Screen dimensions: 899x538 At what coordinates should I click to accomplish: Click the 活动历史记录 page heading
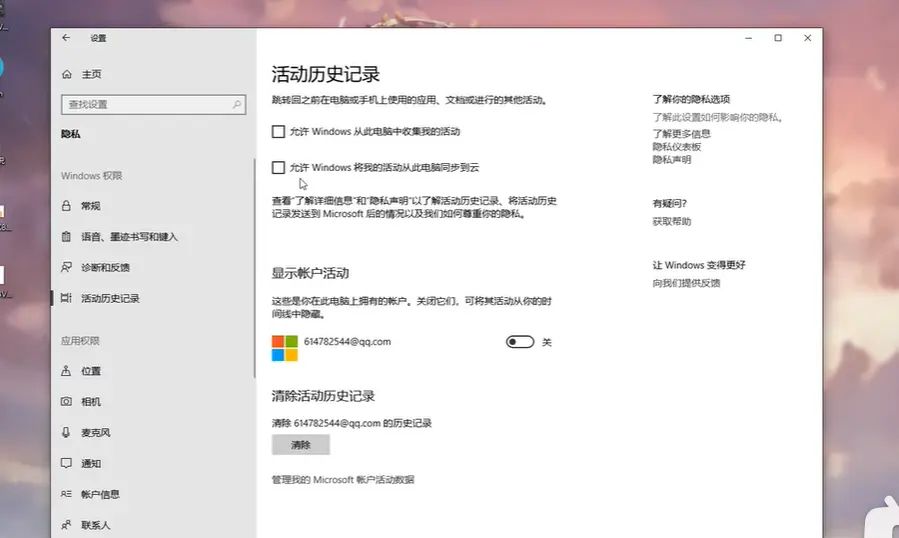coord(326,75)
